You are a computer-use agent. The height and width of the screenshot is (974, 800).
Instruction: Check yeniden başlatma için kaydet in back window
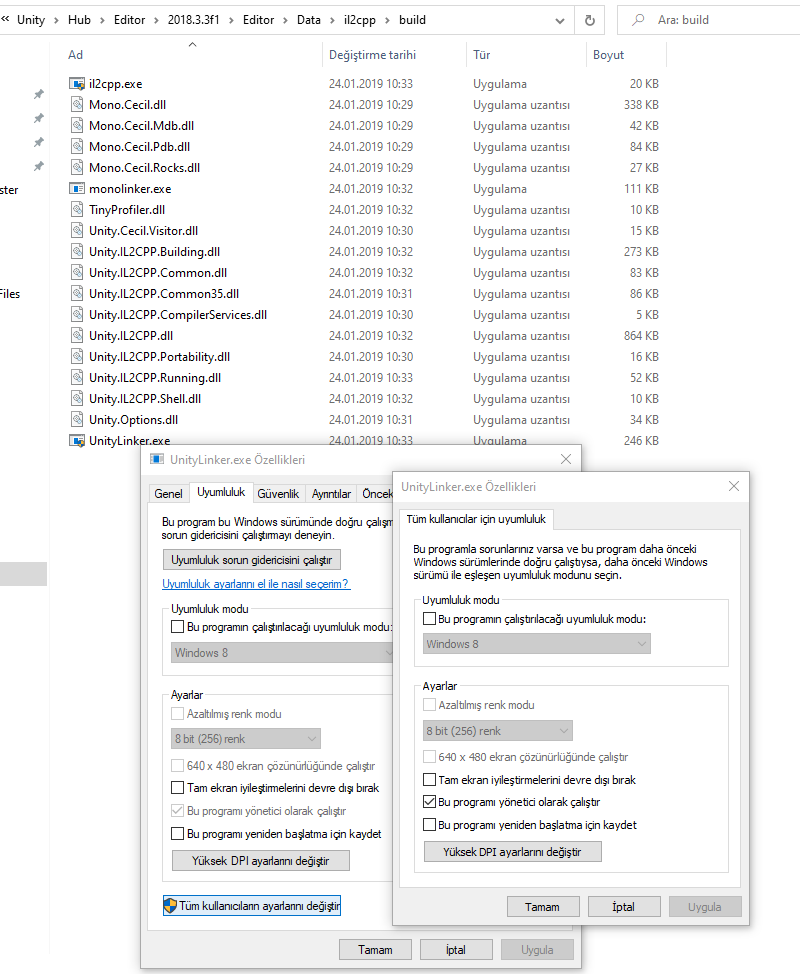coord(178,834)
